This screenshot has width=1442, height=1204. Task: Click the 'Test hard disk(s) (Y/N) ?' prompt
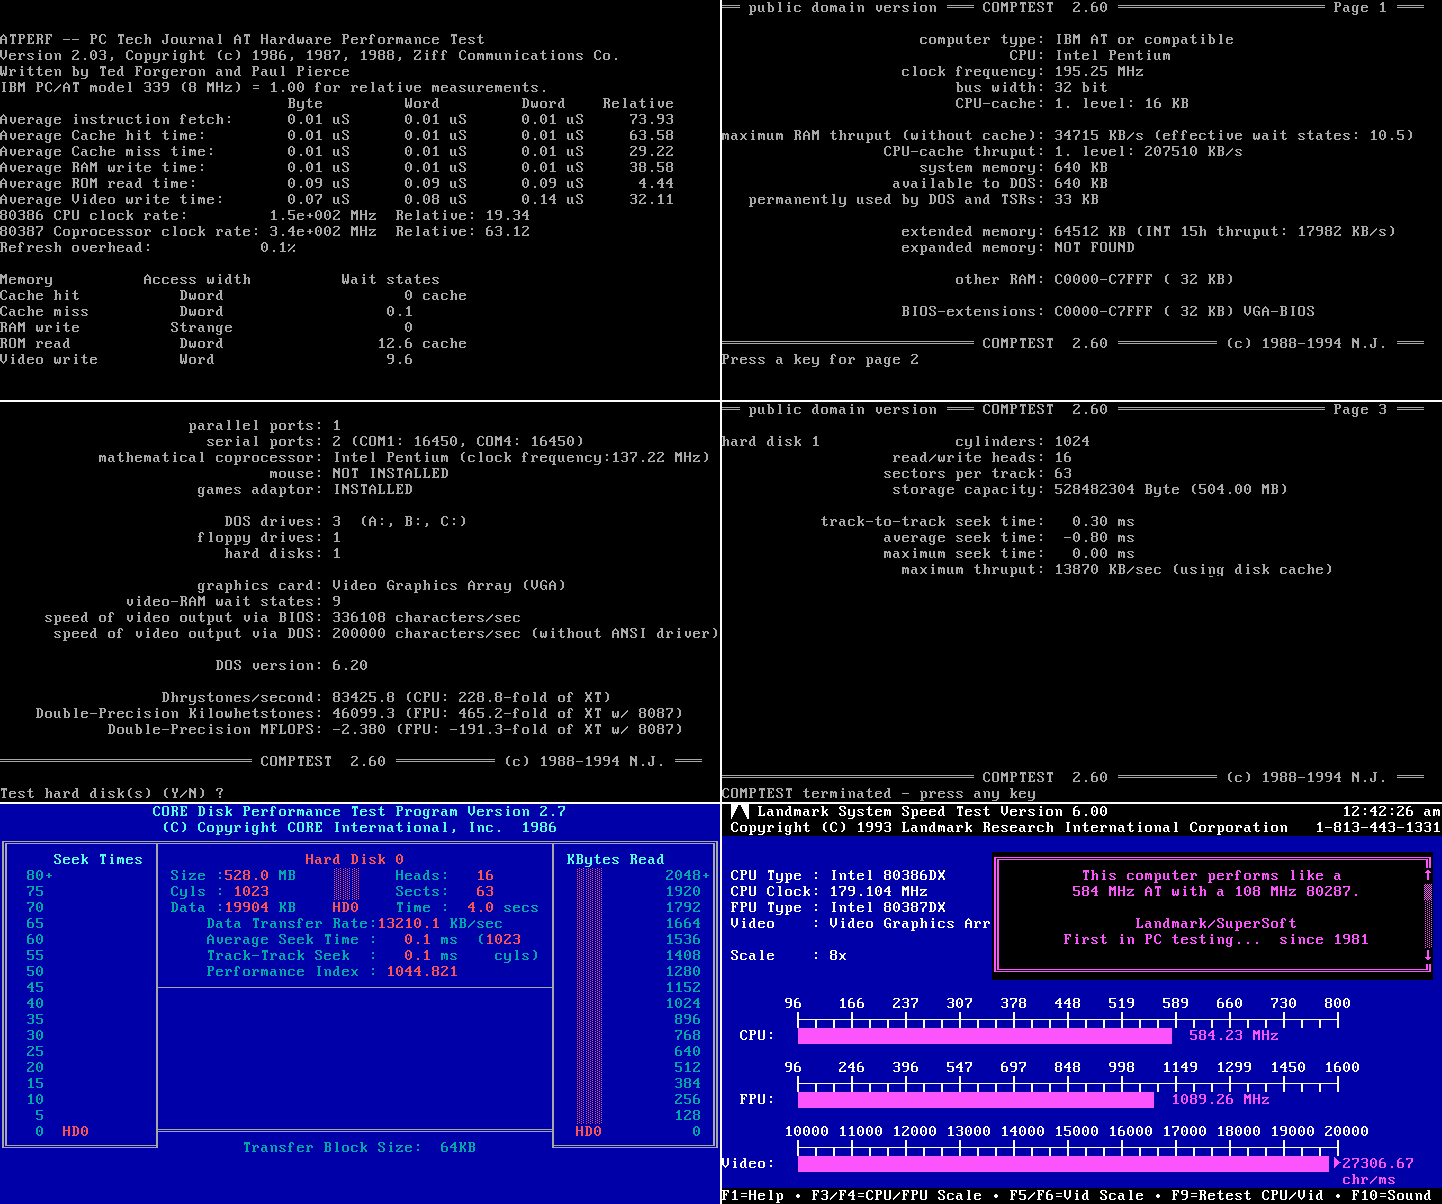click(112, 793)
